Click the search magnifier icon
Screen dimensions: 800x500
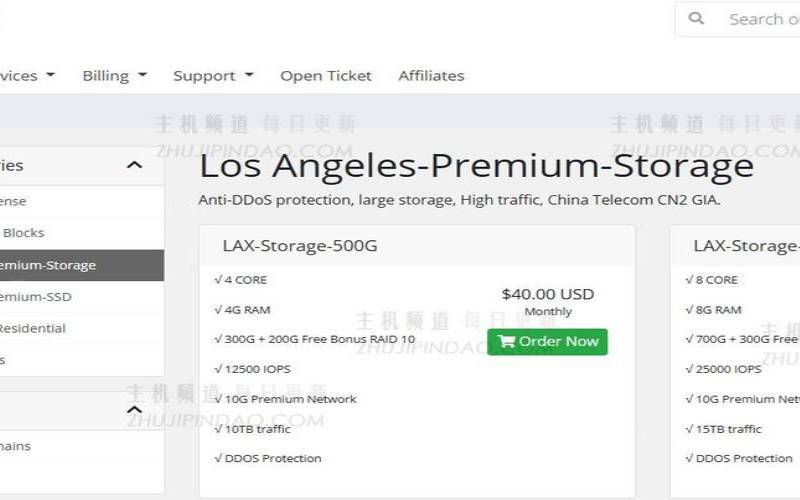pyautogui.click(x=697, y=19)
